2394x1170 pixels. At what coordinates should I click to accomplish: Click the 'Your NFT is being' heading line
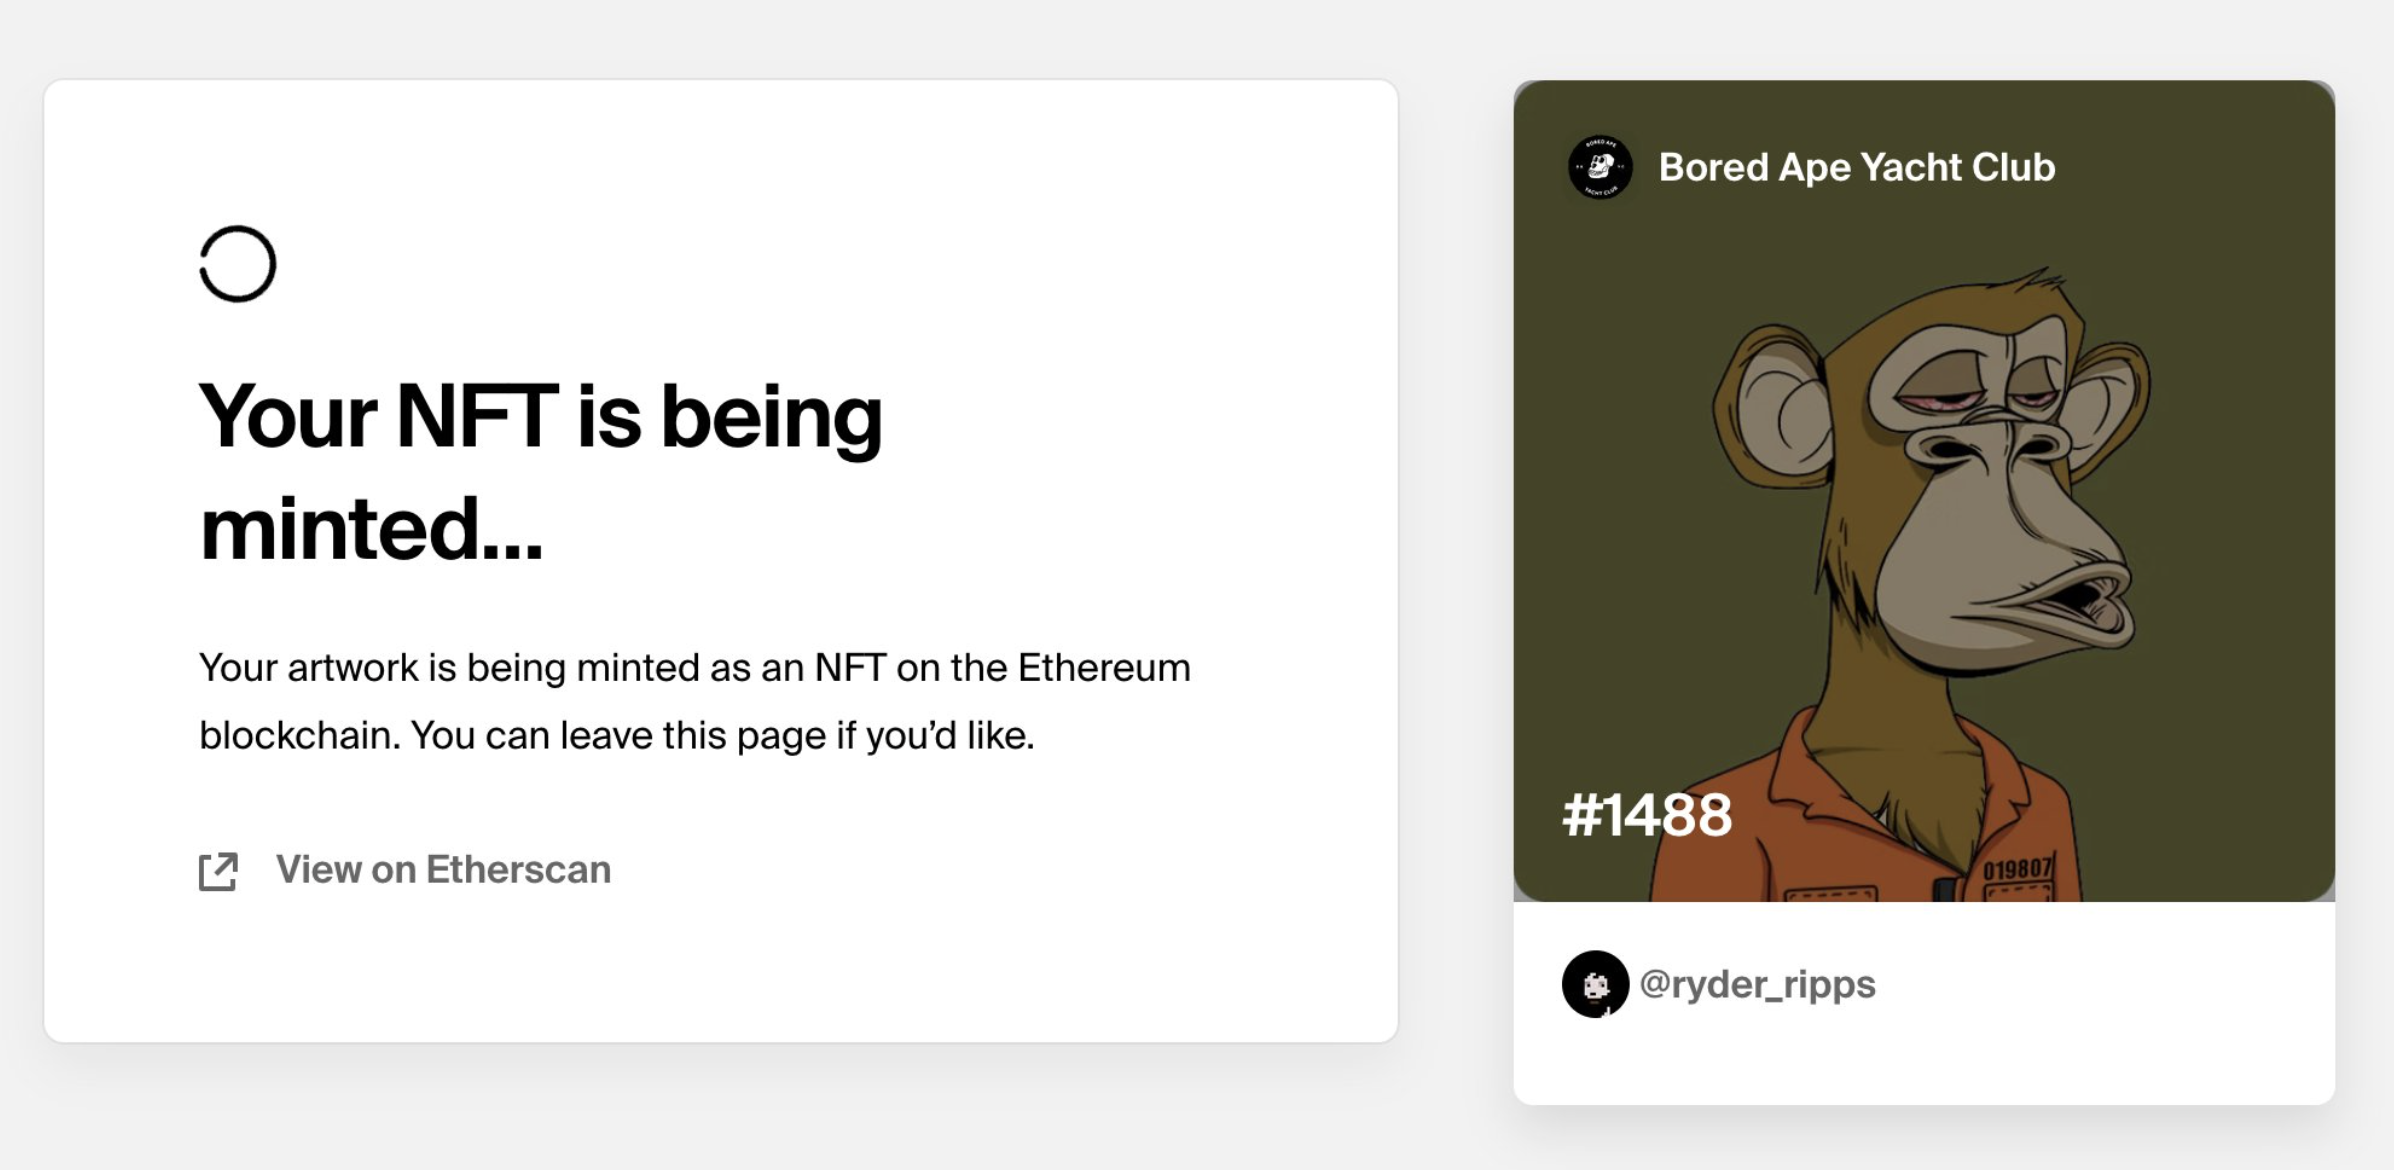point(540,415)
